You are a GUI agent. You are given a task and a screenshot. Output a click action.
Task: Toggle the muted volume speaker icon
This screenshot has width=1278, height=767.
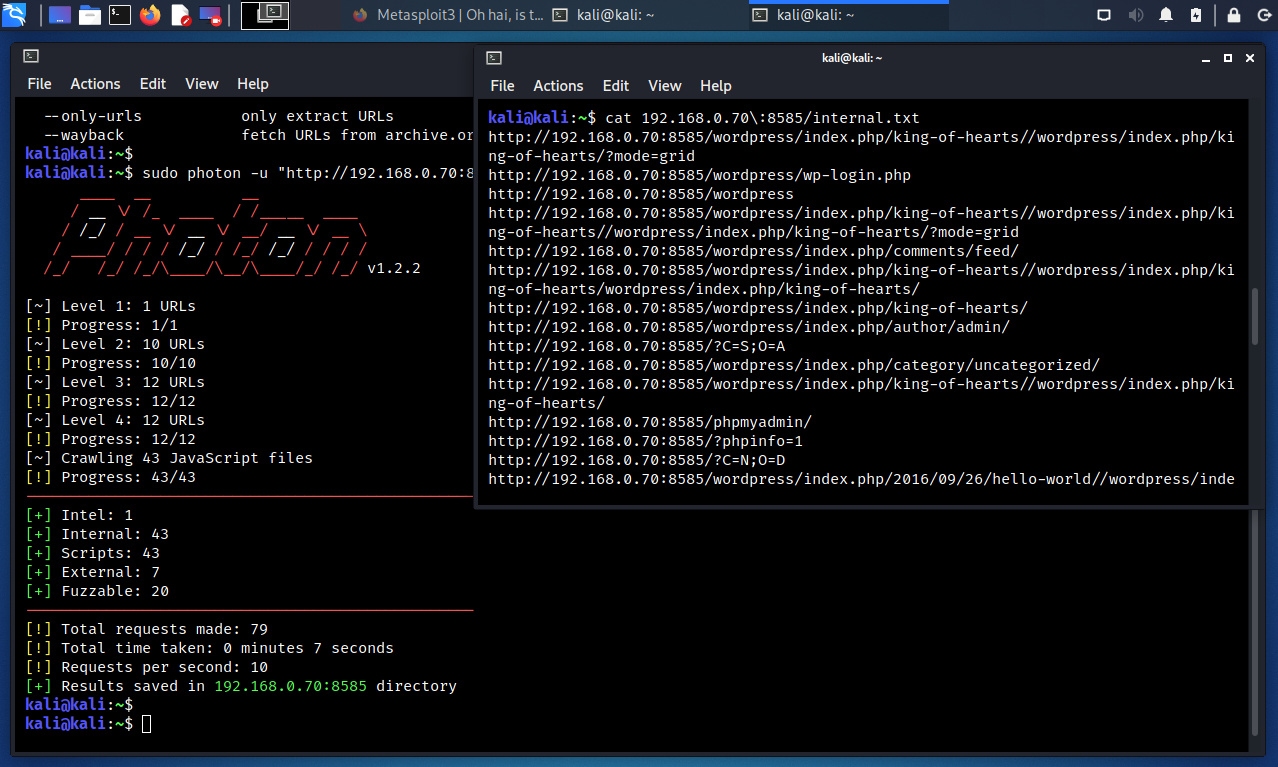(x=1135, y=15)
